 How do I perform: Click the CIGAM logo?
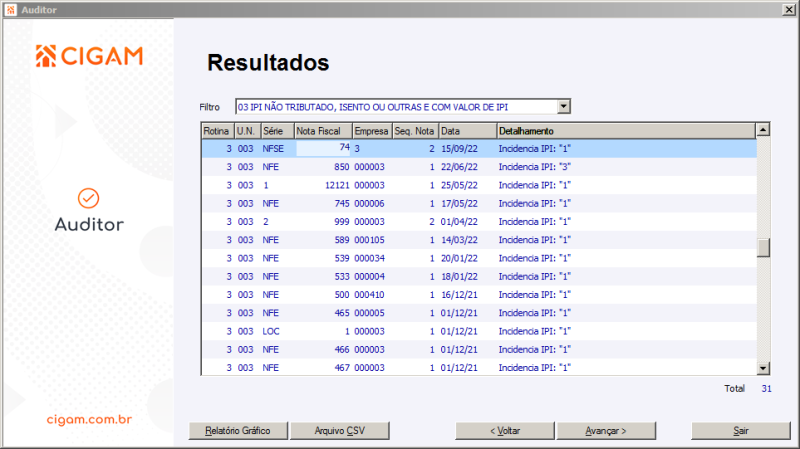click(x=89, y=56)
